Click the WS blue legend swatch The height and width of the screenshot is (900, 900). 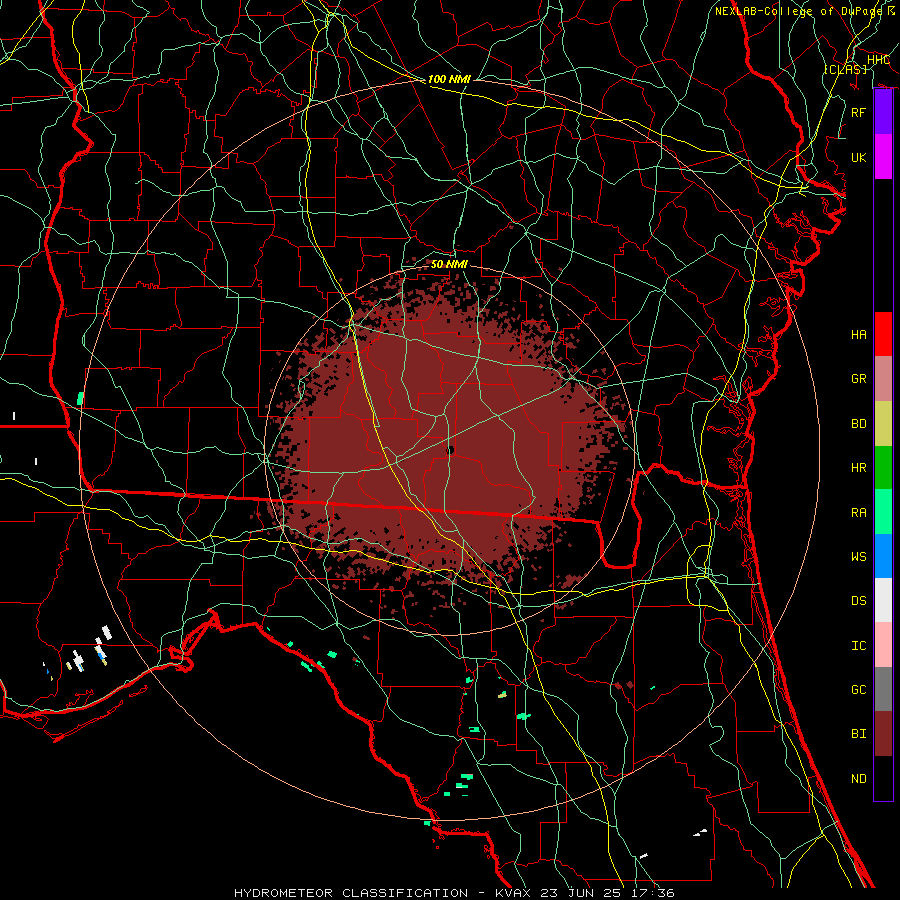[x=883, y=556]
